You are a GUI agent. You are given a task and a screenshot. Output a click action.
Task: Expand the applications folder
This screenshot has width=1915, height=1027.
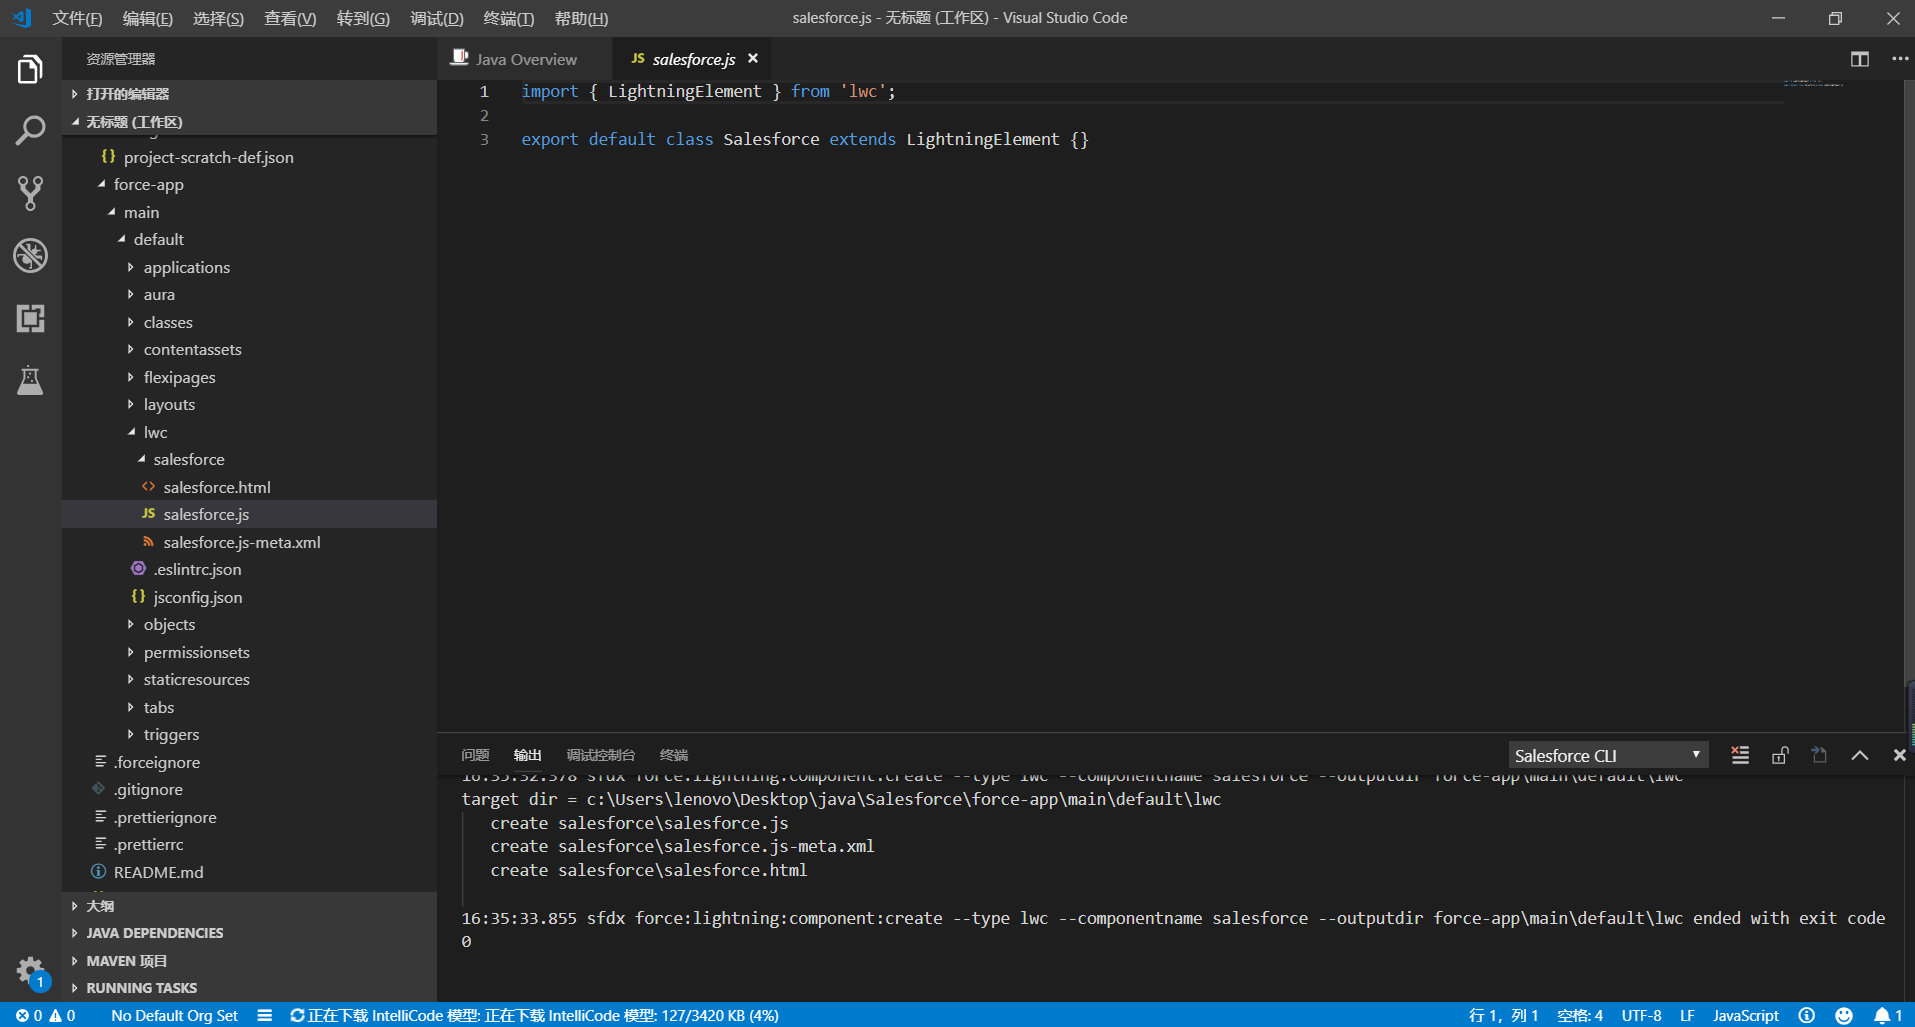(x=249, y=267)
